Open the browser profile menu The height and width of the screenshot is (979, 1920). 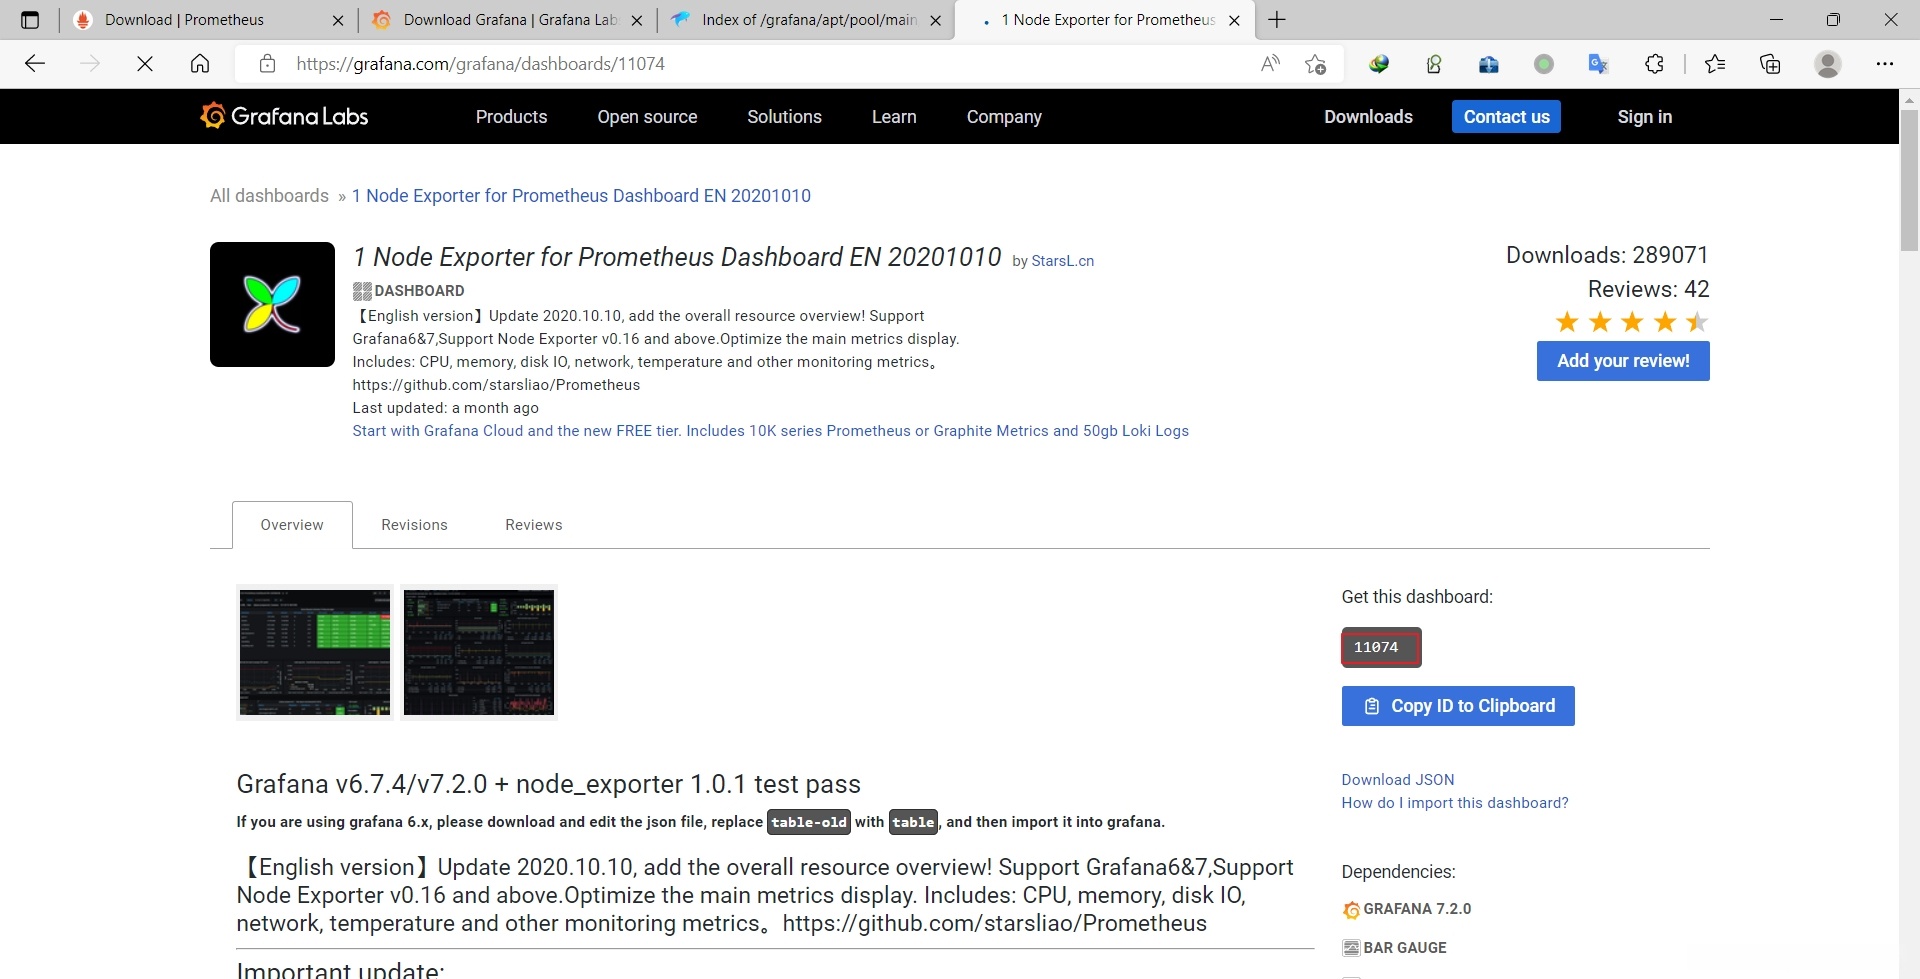(1828, 64)
